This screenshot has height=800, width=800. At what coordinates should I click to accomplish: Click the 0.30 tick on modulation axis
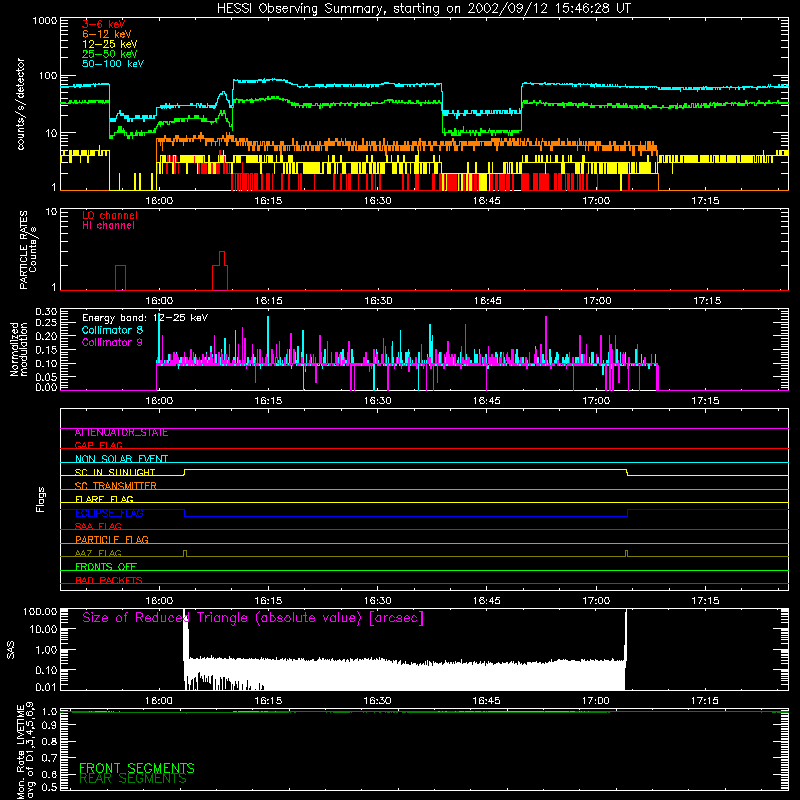pos(46,312)
